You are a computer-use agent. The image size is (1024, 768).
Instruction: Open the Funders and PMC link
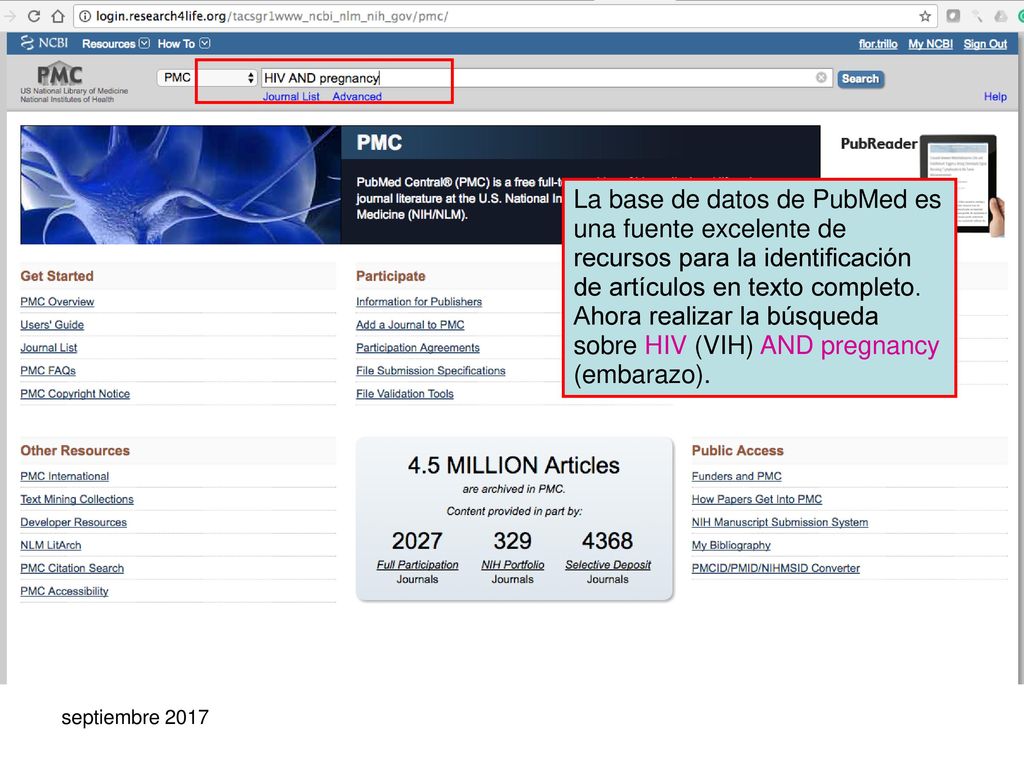pyautogui.click(x=737, y=476)
